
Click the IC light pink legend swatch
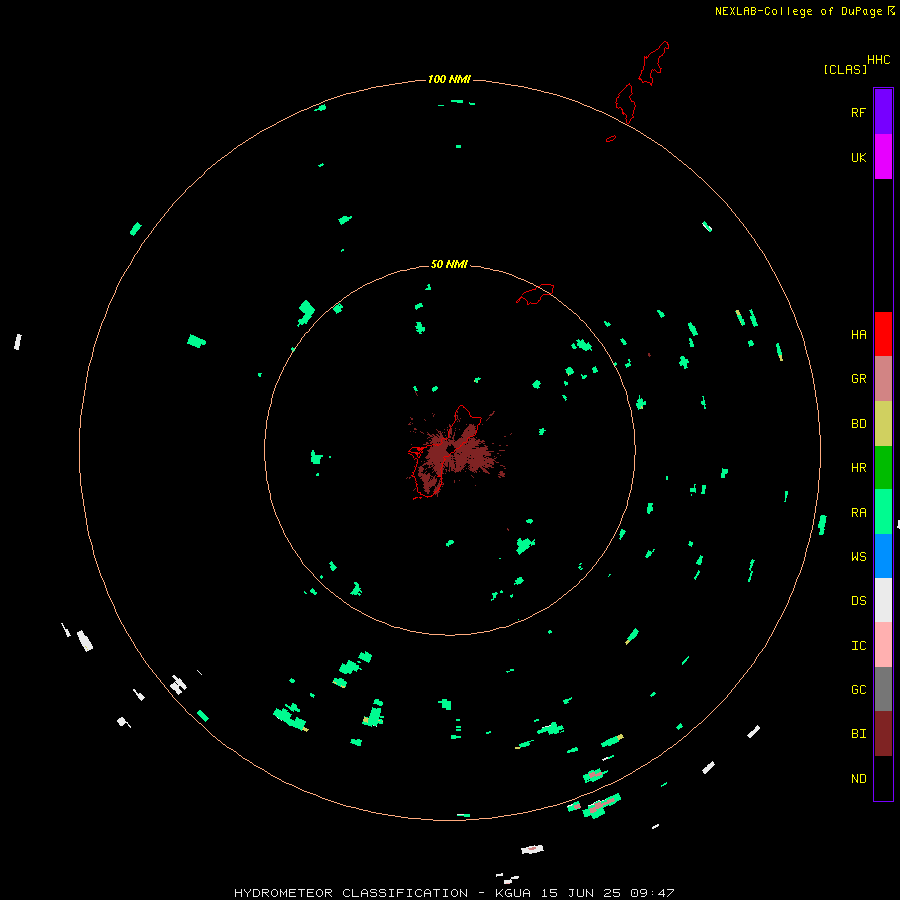pyautogui.click(x=883, y=645)
